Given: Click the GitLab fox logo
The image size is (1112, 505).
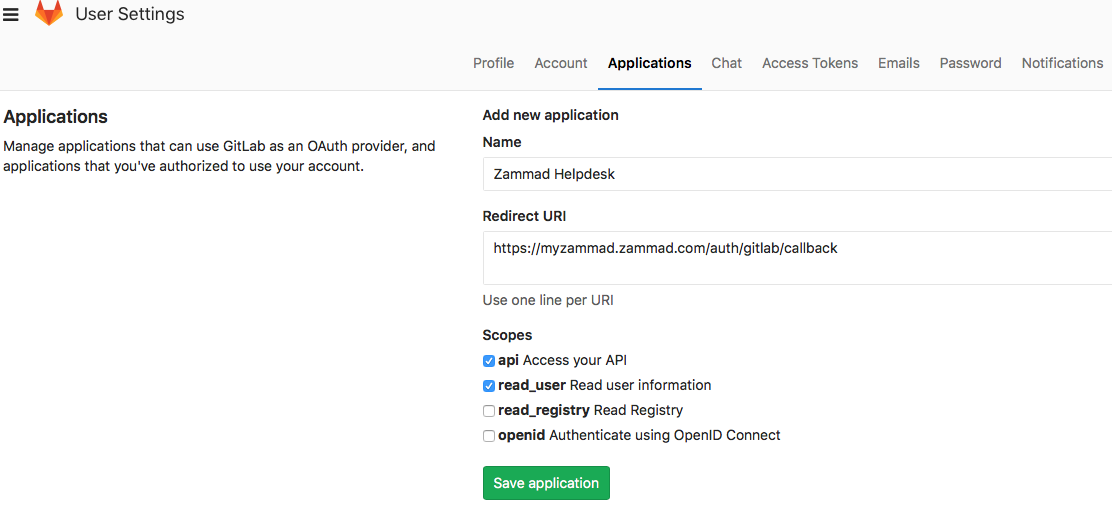Looking at the screenshot, I should 49,13.
